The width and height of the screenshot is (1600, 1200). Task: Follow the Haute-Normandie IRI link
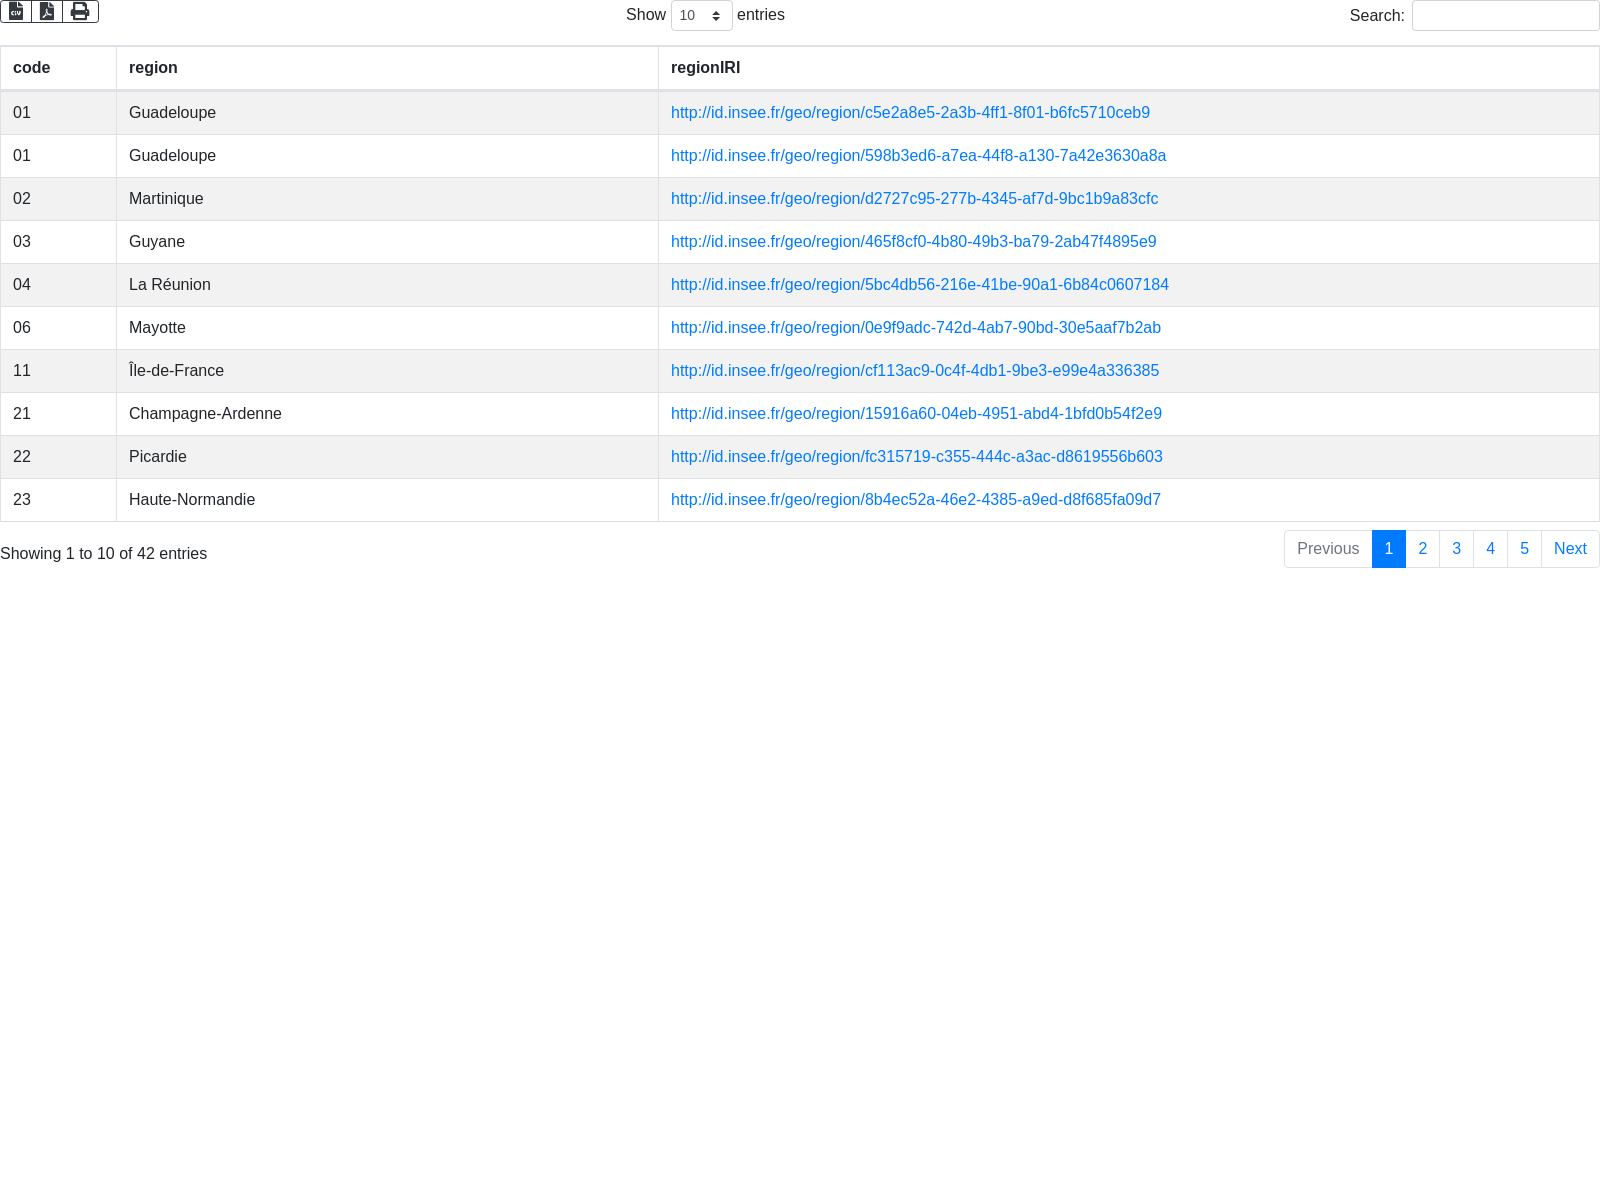tap(915, 500)
